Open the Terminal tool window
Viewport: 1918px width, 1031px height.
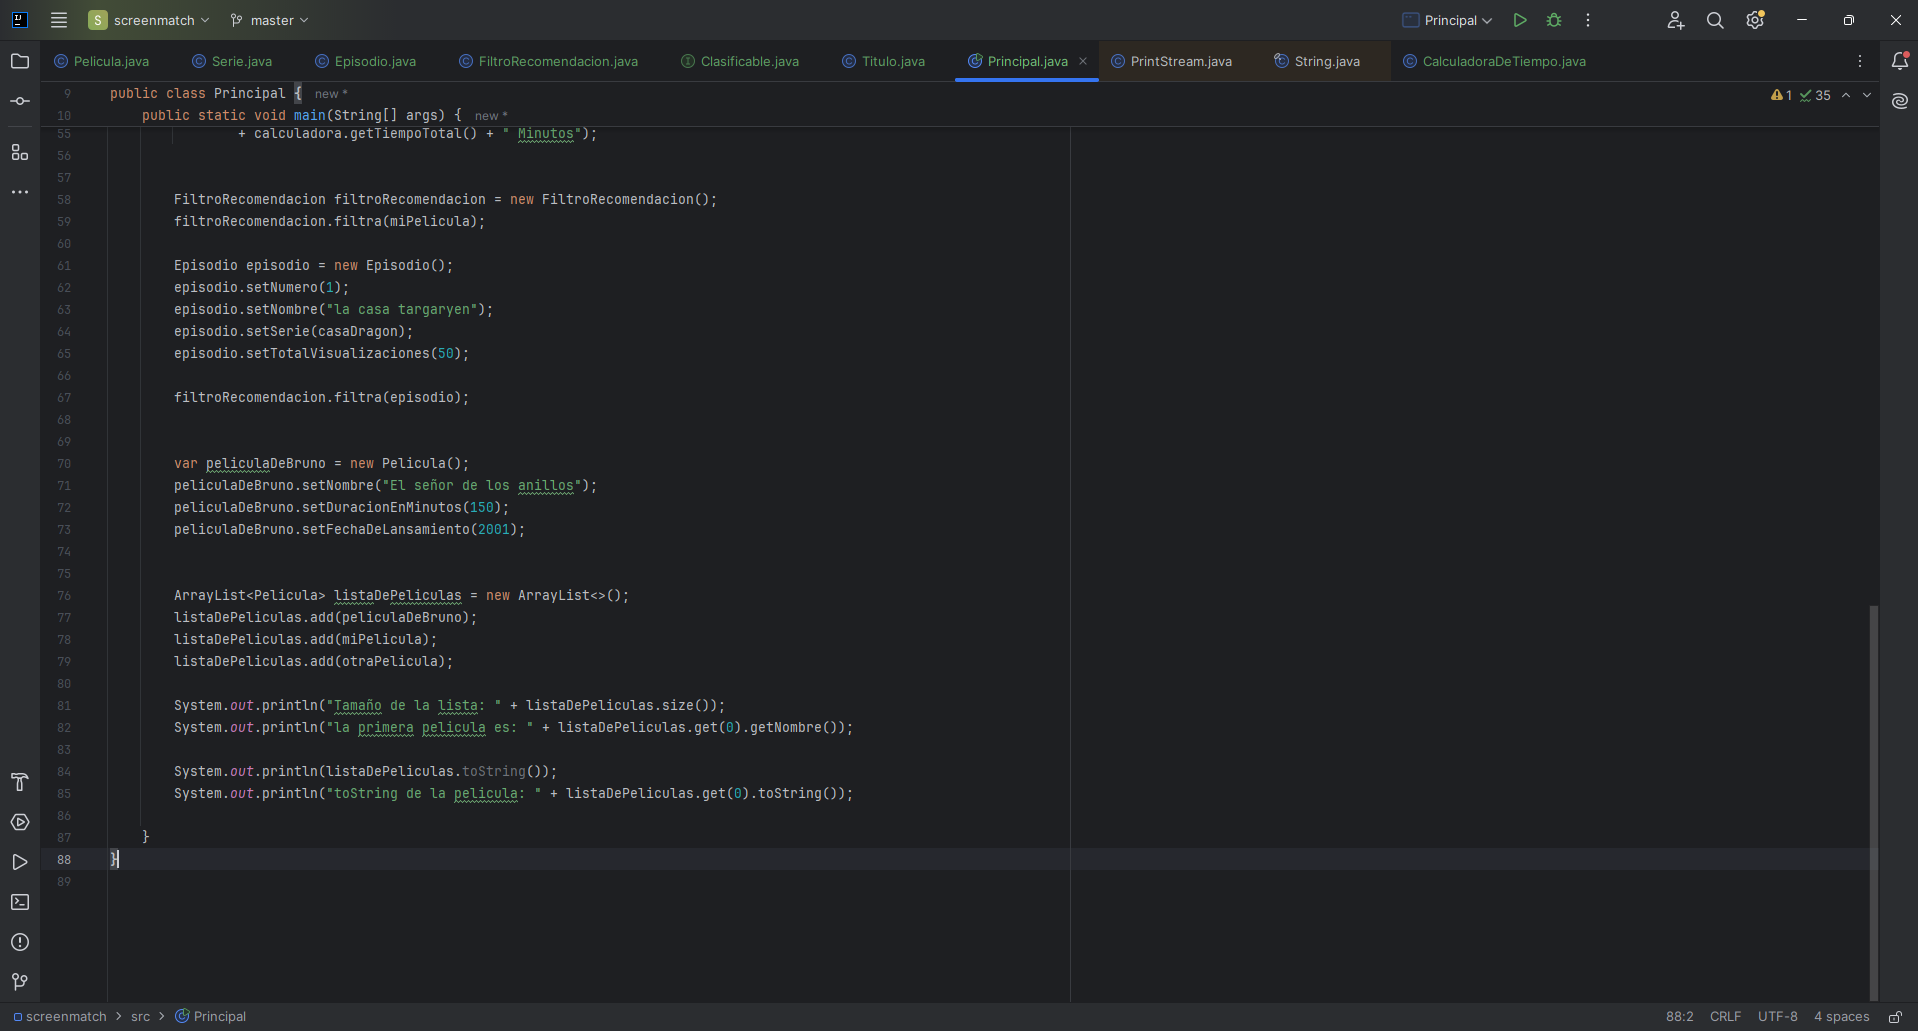coord(20,902)
